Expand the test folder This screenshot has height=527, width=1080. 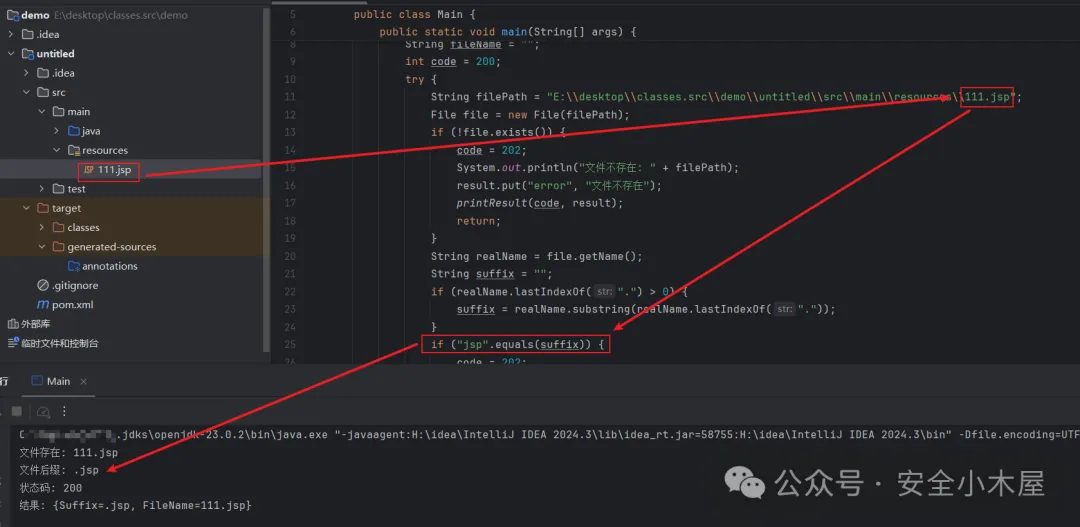pos(42,189)
